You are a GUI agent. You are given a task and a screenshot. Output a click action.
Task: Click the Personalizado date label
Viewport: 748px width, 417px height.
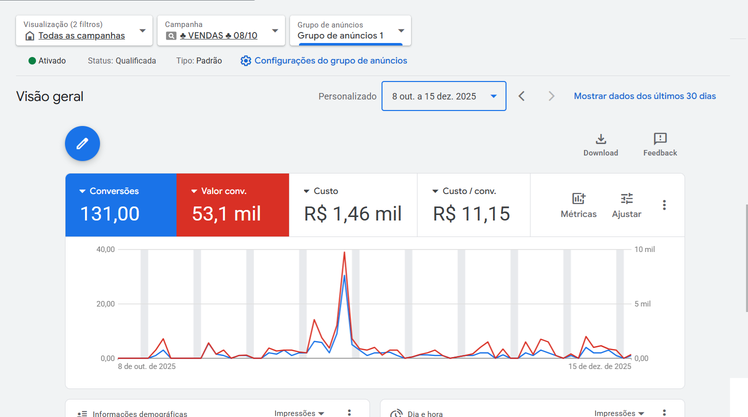click(347, 96)
